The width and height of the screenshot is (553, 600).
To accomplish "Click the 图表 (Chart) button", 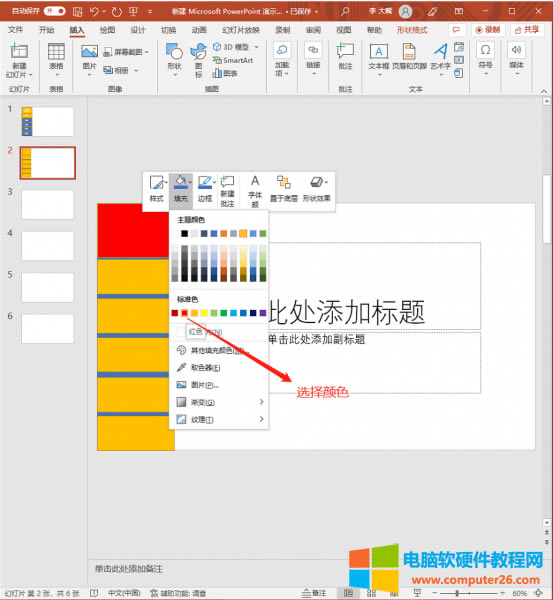I will pos(225,73).
